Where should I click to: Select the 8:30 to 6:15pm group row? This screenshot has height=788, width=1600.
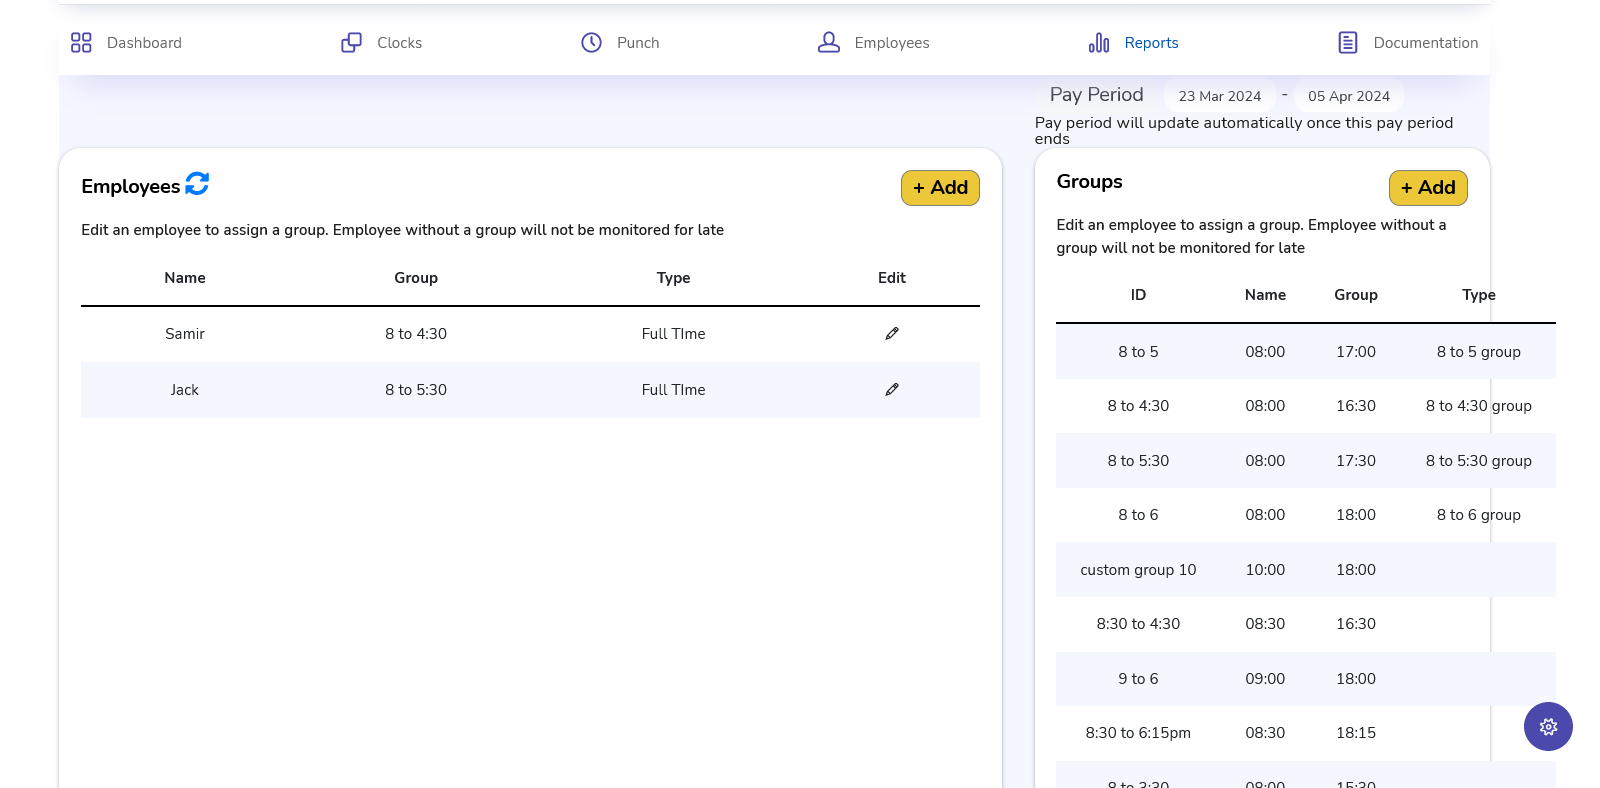click(x=1138, y=733)
